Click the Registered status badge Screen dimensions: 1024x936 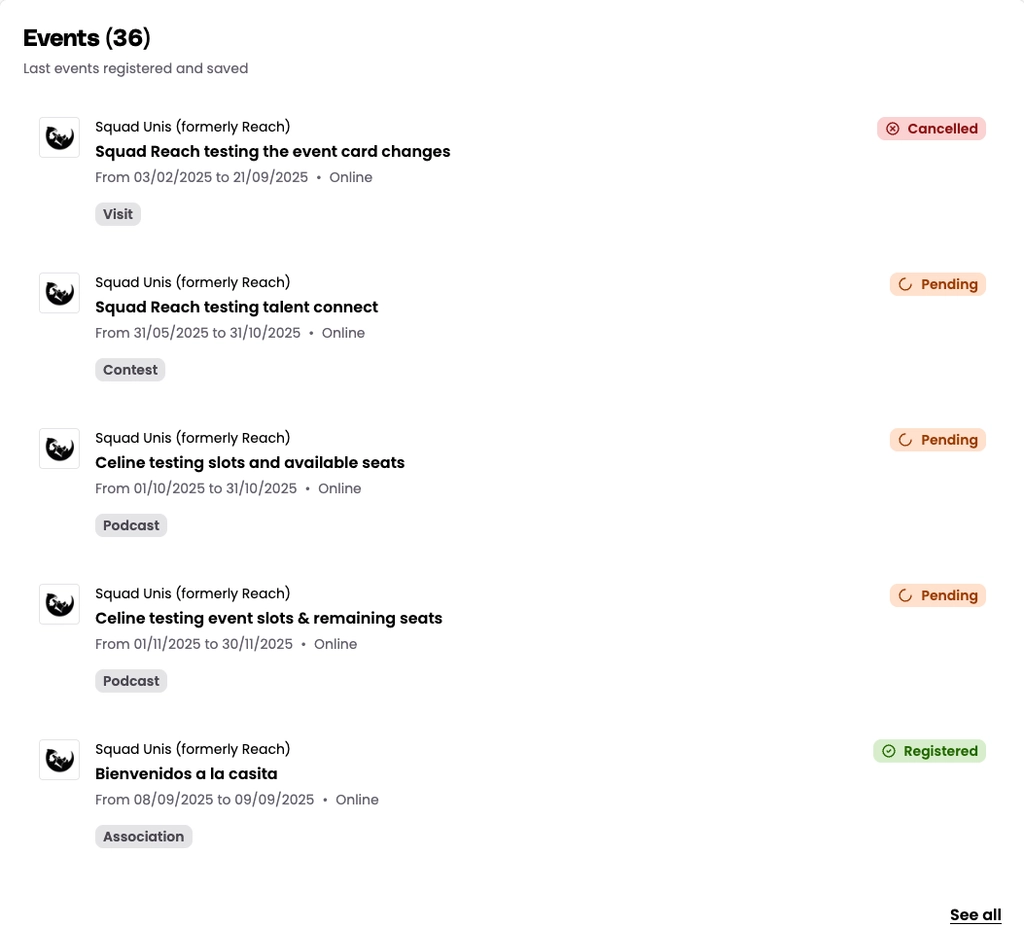929,751
